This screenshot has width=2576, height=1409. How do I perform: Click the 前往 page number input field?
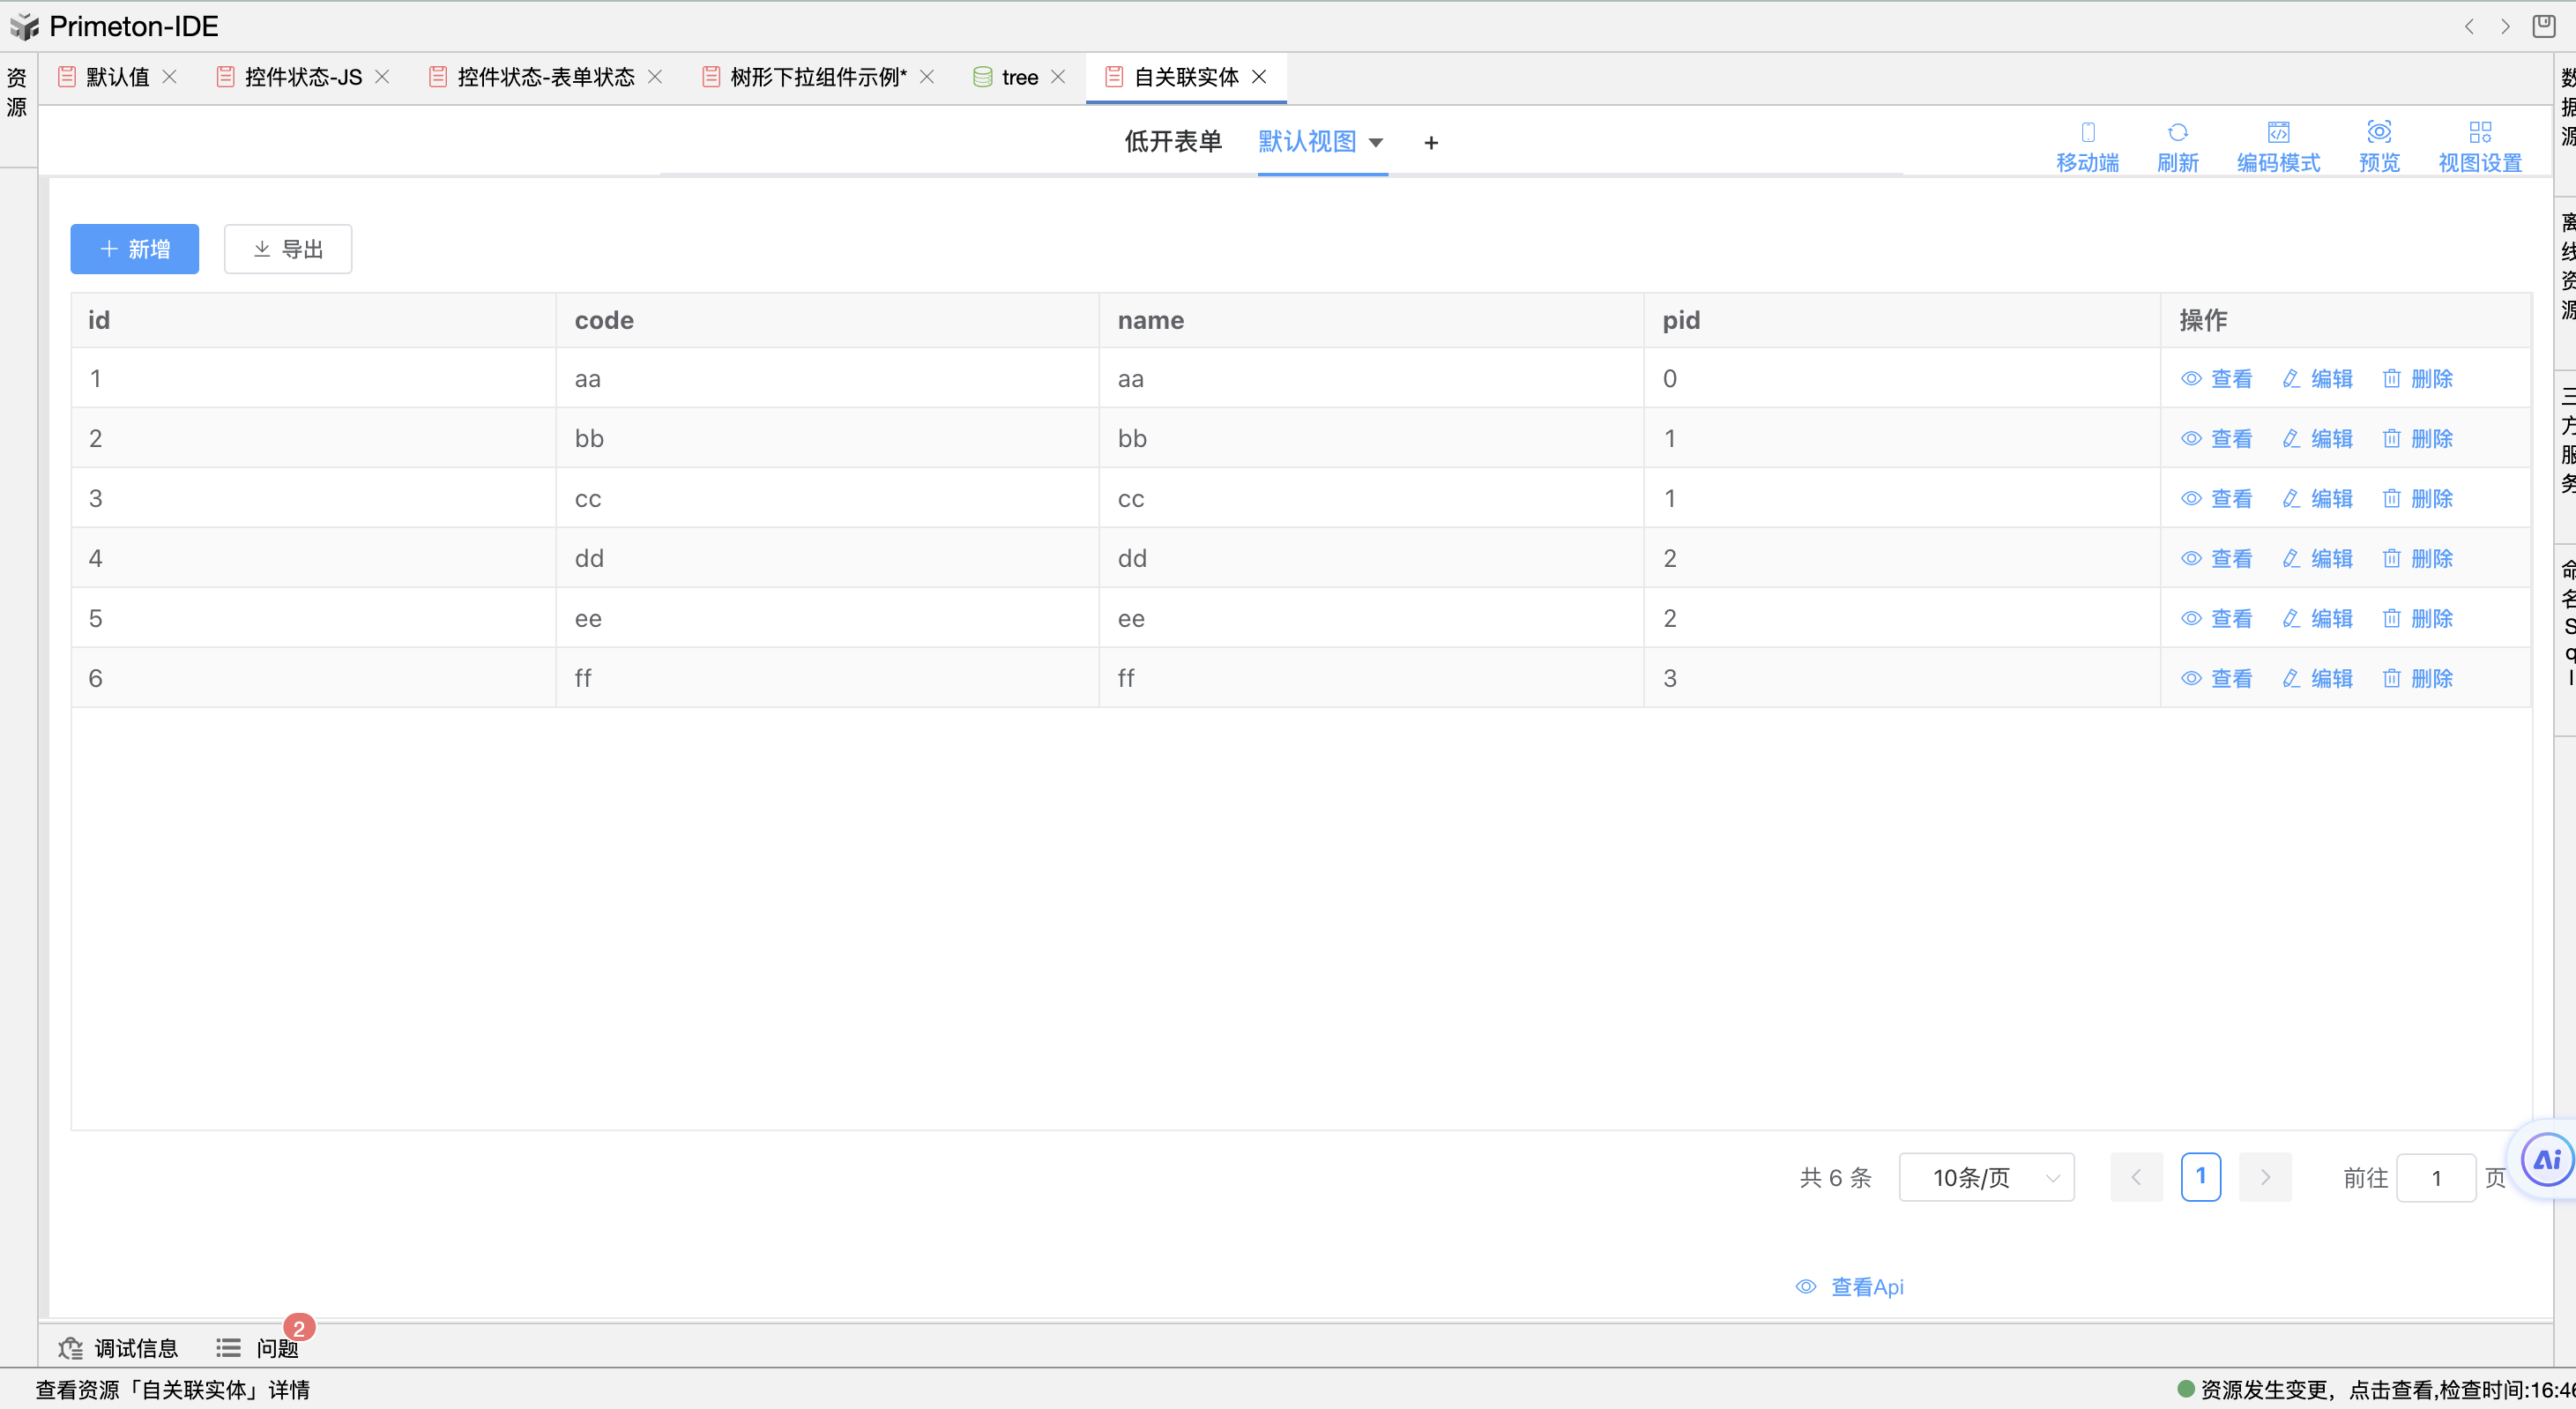2436,1178
